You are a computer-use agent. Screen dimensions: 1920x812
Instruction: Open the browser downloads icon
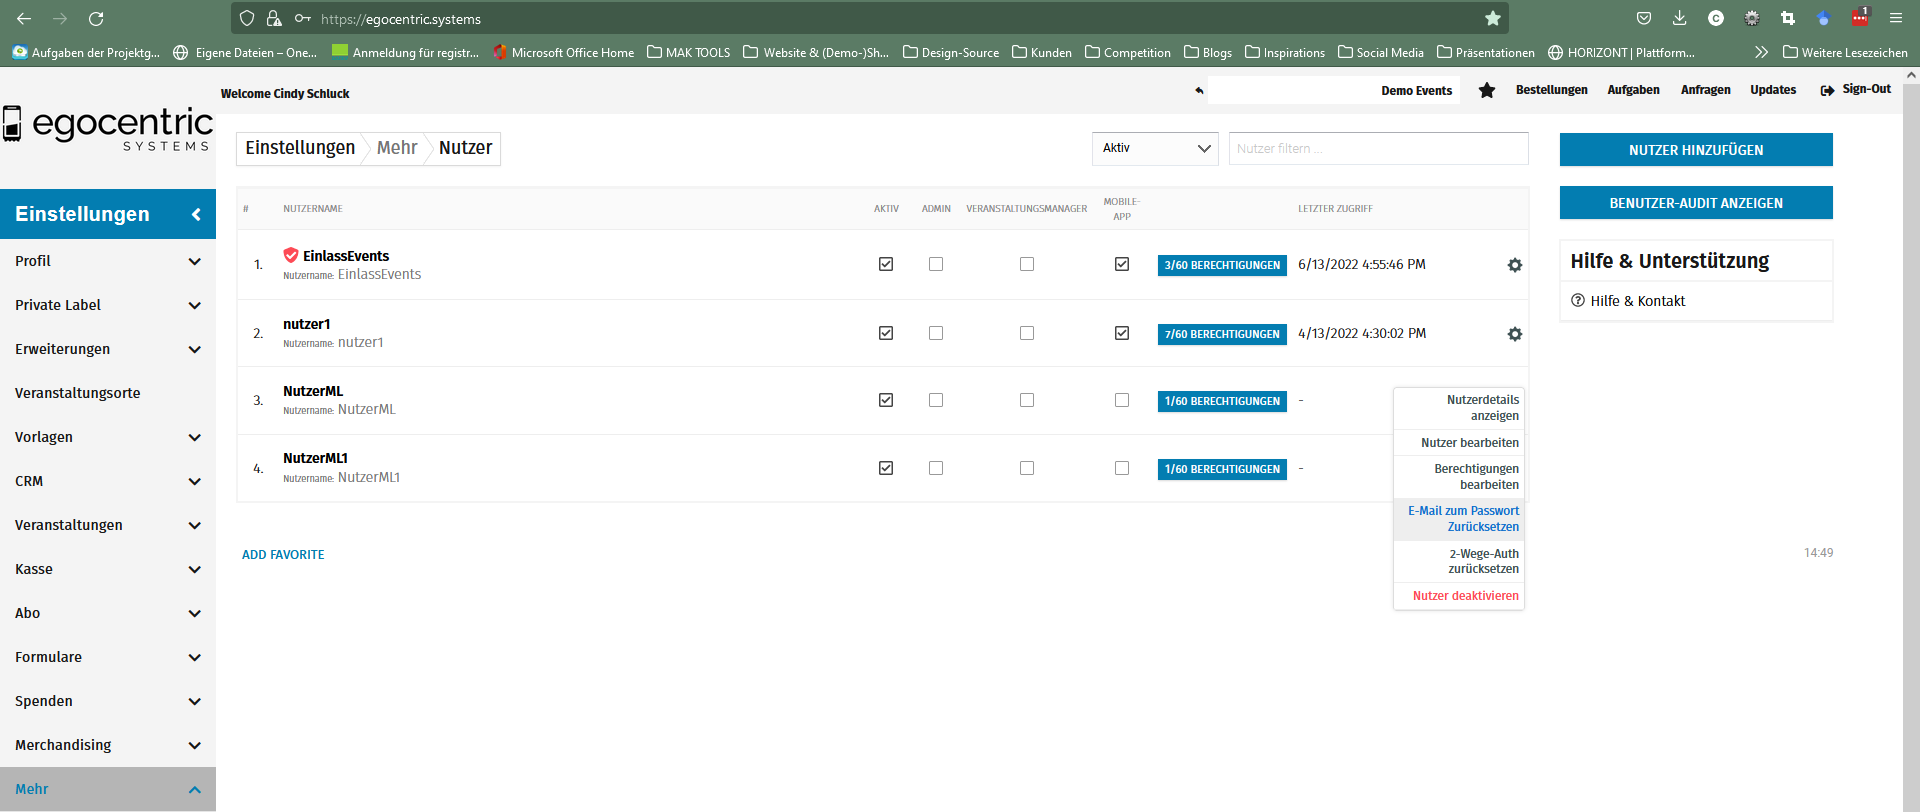click(1679, 18)
